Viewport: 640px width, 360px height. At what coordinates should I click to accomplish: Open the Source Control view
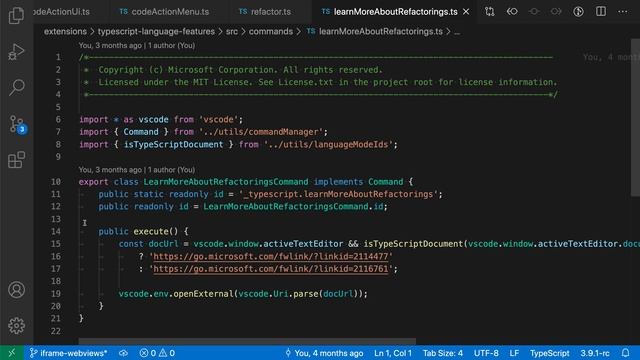point(16,124)
